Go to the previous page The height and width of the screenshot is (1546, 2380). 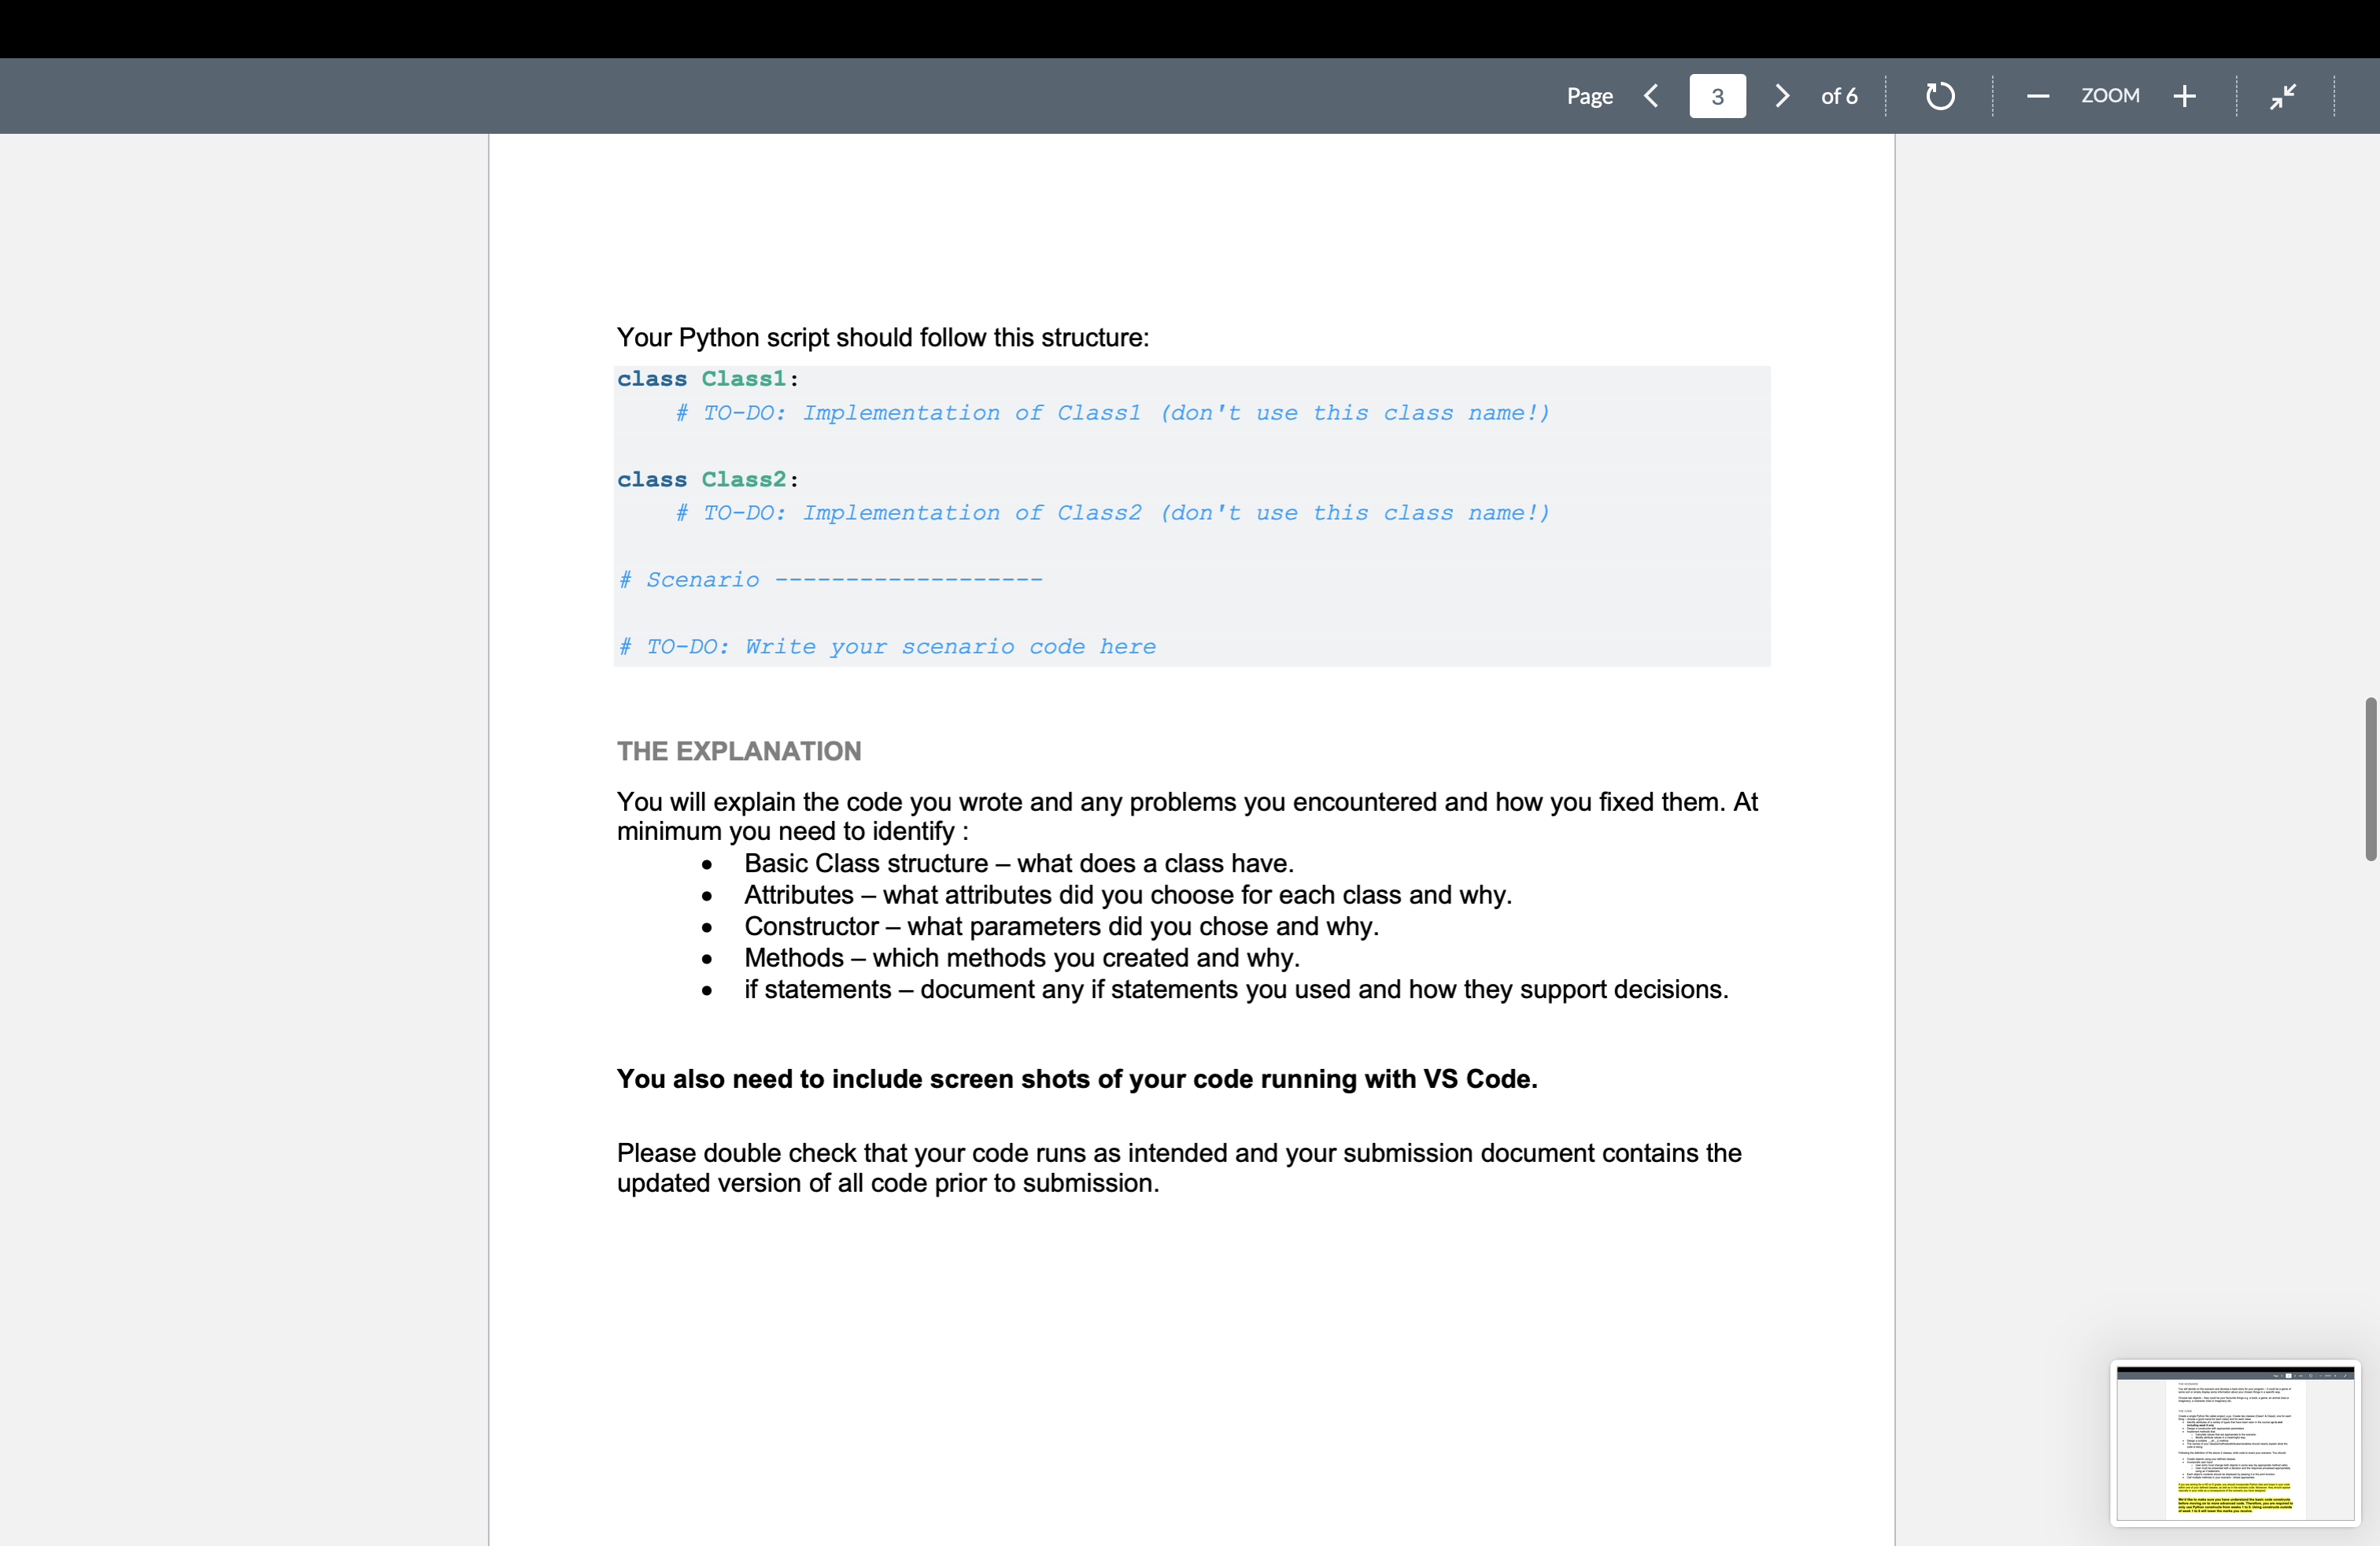tap(1651, 96)
